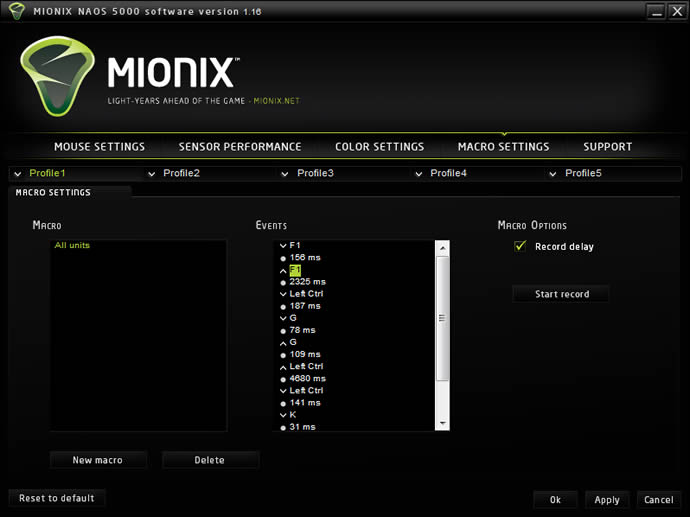Switch to Profile2
The image size is (690, 517).
click(x=181, y=173)
